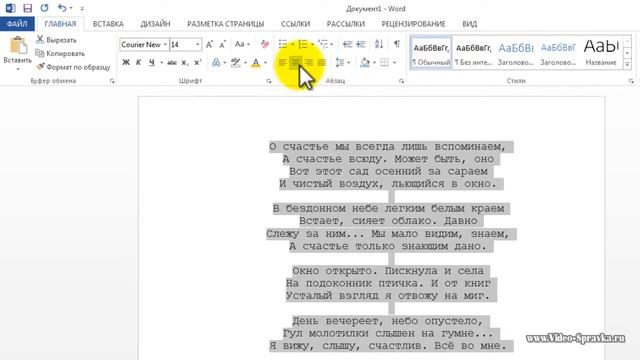Decrease font size with the smaller A icon
The height and width of the screenshot is (360, 640).
tap(222, 44)
